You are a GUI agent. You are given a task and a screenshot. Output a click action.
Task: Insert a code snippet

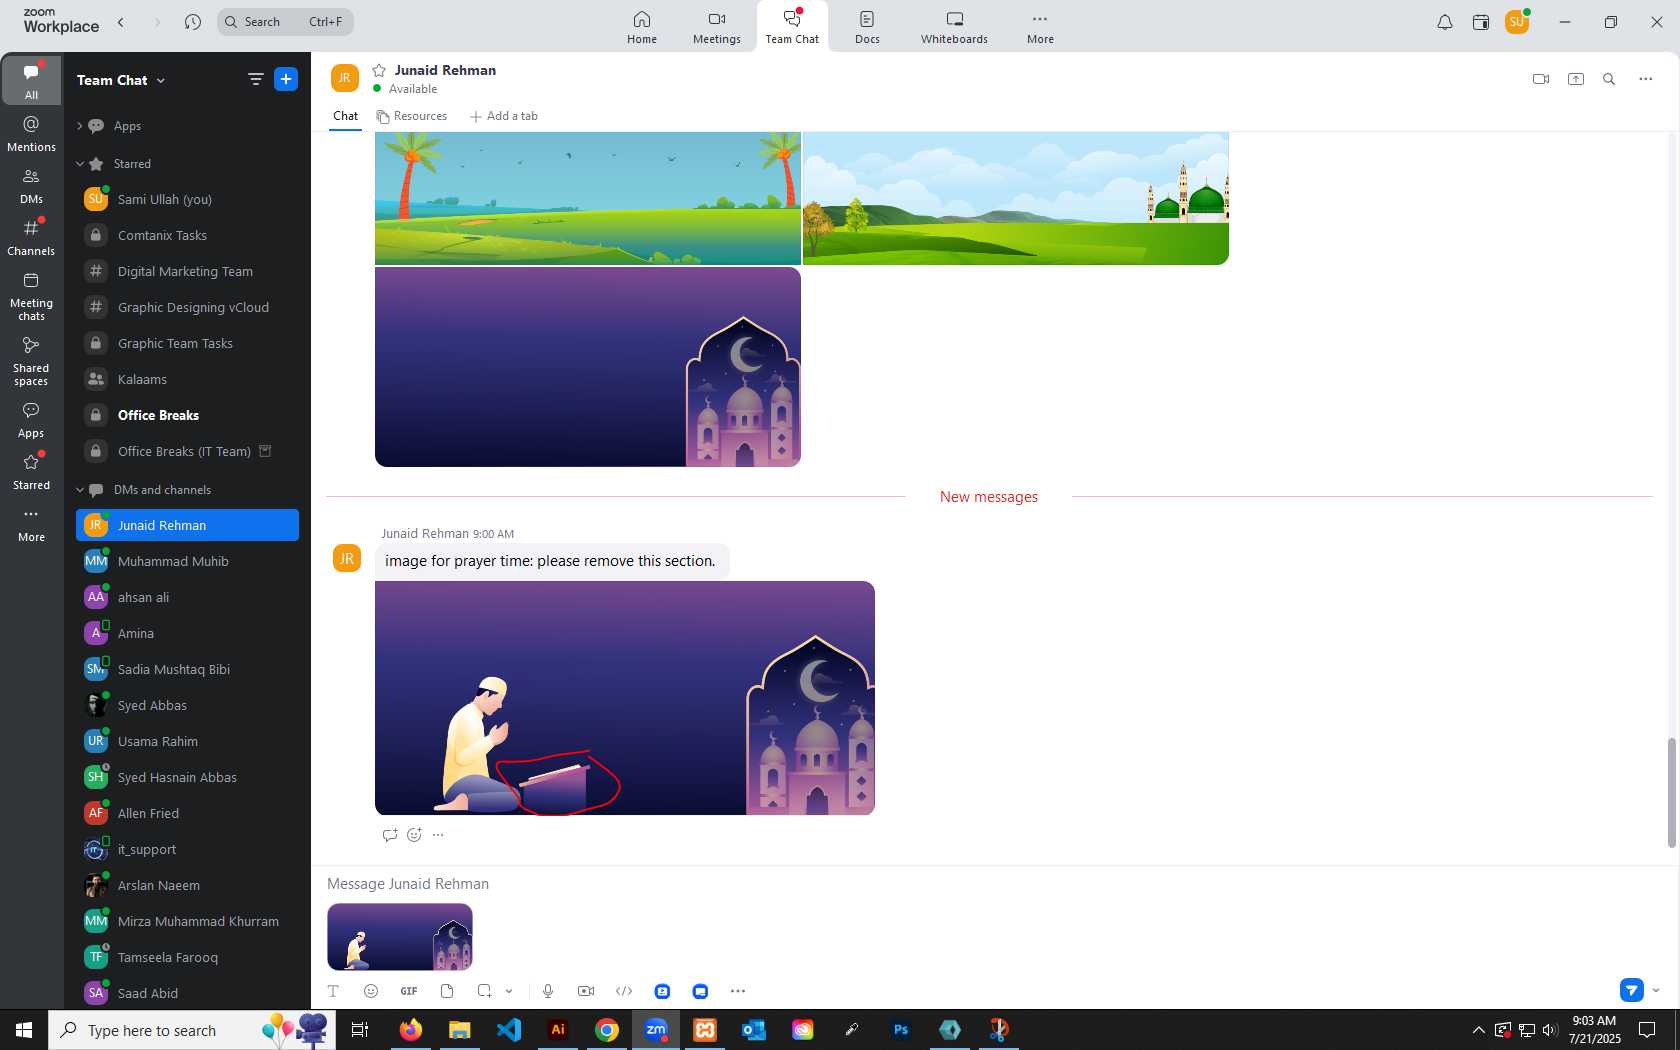point(624,991)
